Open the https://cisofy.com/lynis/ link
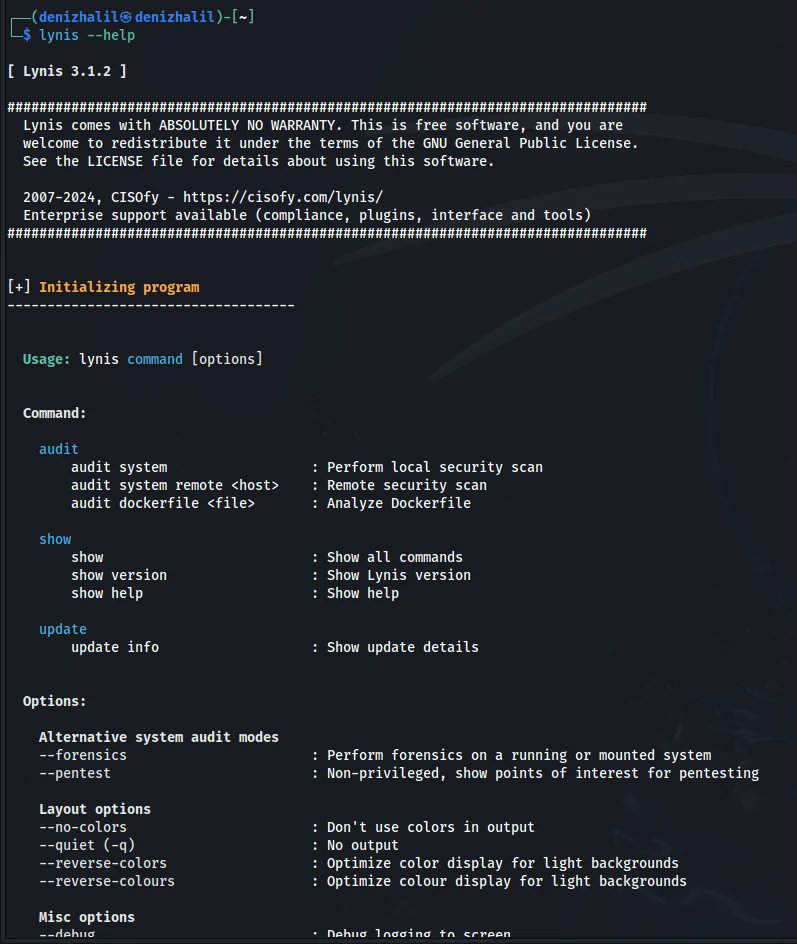The width and height of the screenshot is (797, 944). coord(282,197)
